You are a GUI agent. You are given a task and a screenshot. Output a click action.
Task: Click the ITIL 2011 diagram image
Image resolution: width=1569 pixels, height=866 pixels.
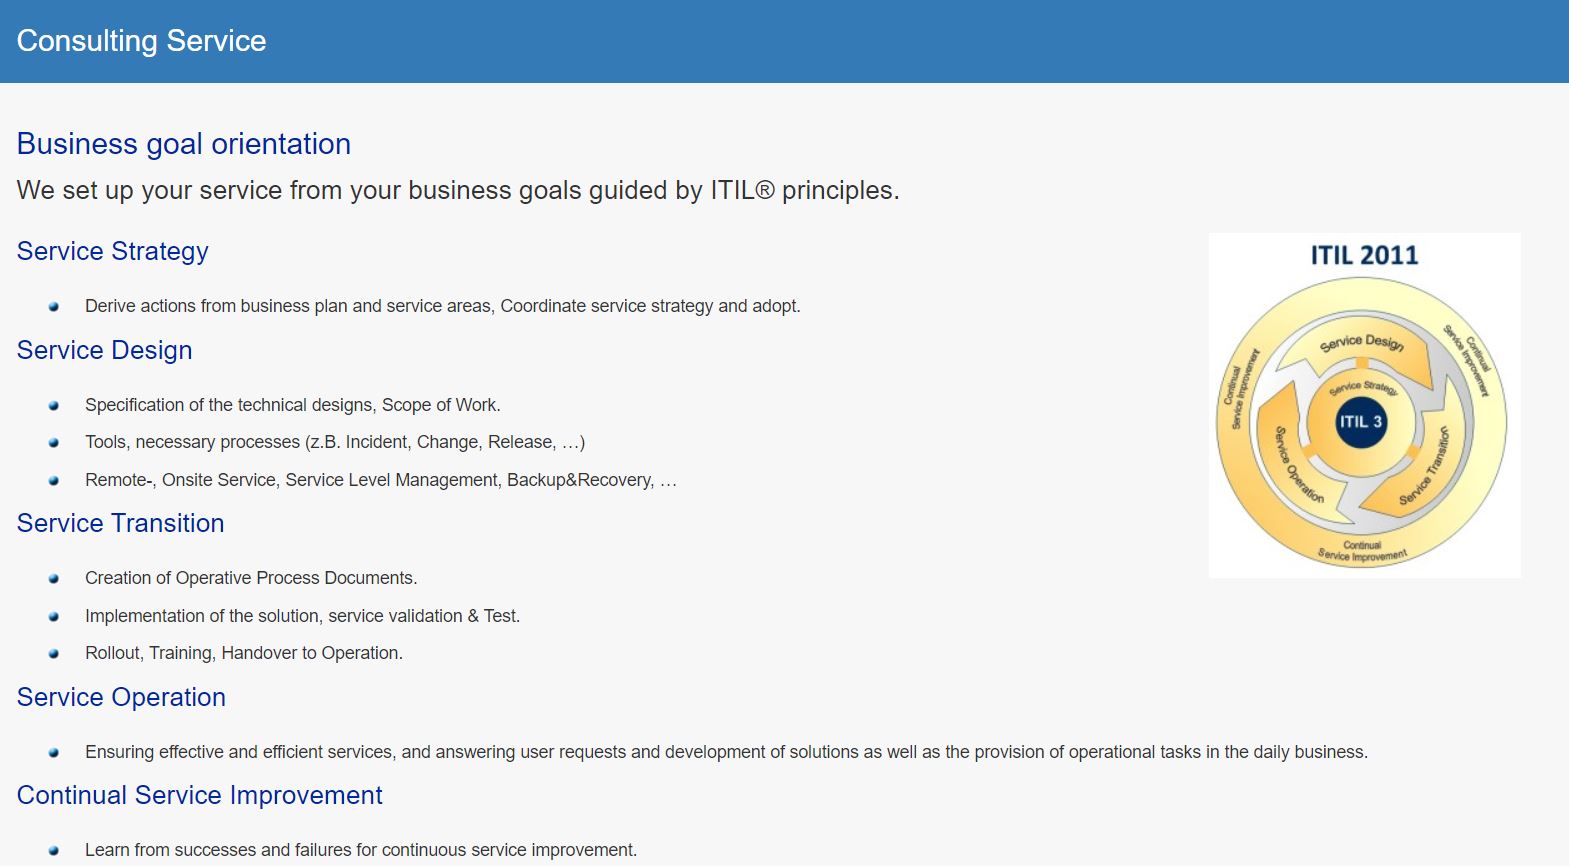click(1364, 405)
